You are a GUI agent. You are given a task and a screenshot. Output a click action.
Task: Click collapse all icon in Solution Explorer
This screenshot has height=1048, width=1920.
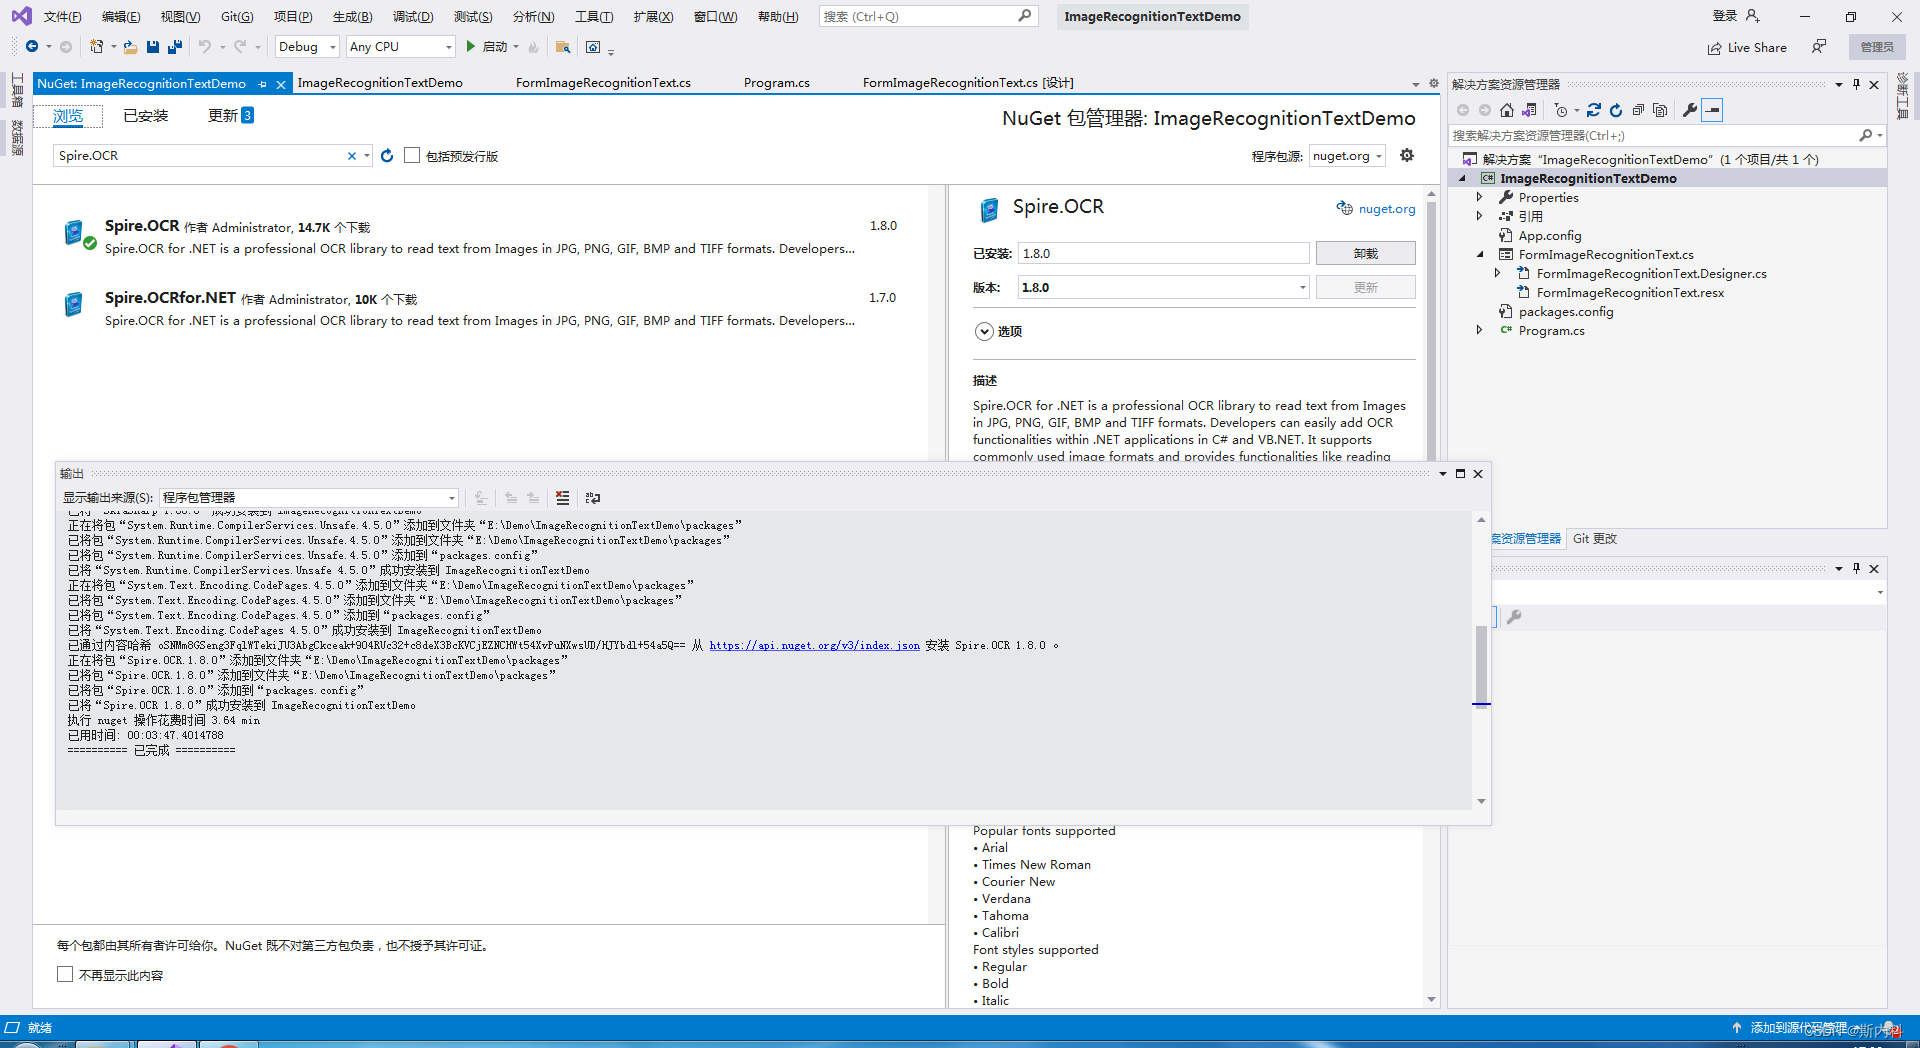1638,110
